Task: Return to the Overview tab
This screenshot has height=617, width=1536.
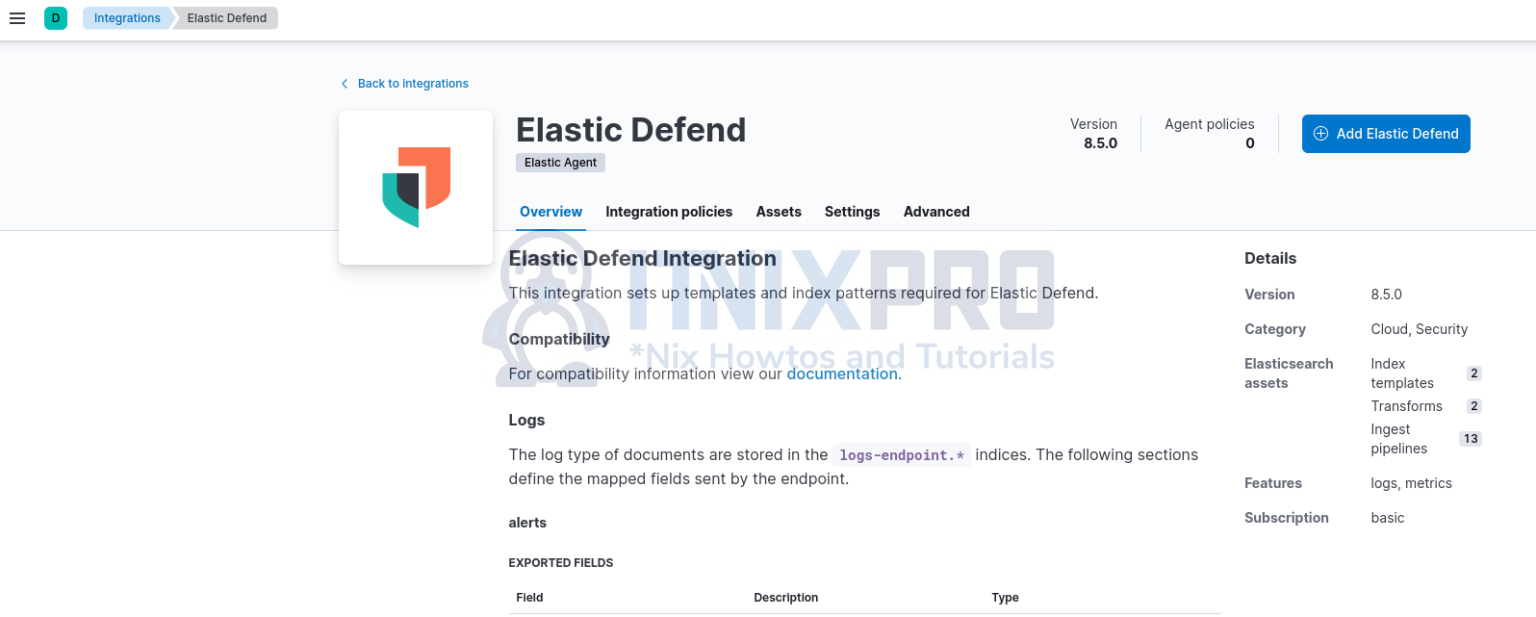Action: coord(551,211)
